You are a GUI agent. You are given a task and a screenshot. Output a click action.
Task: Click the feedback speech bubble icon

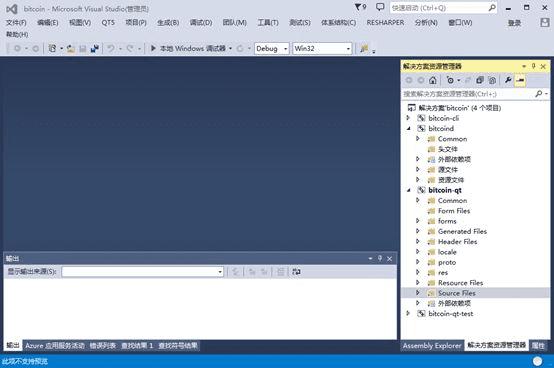(380, 7)
